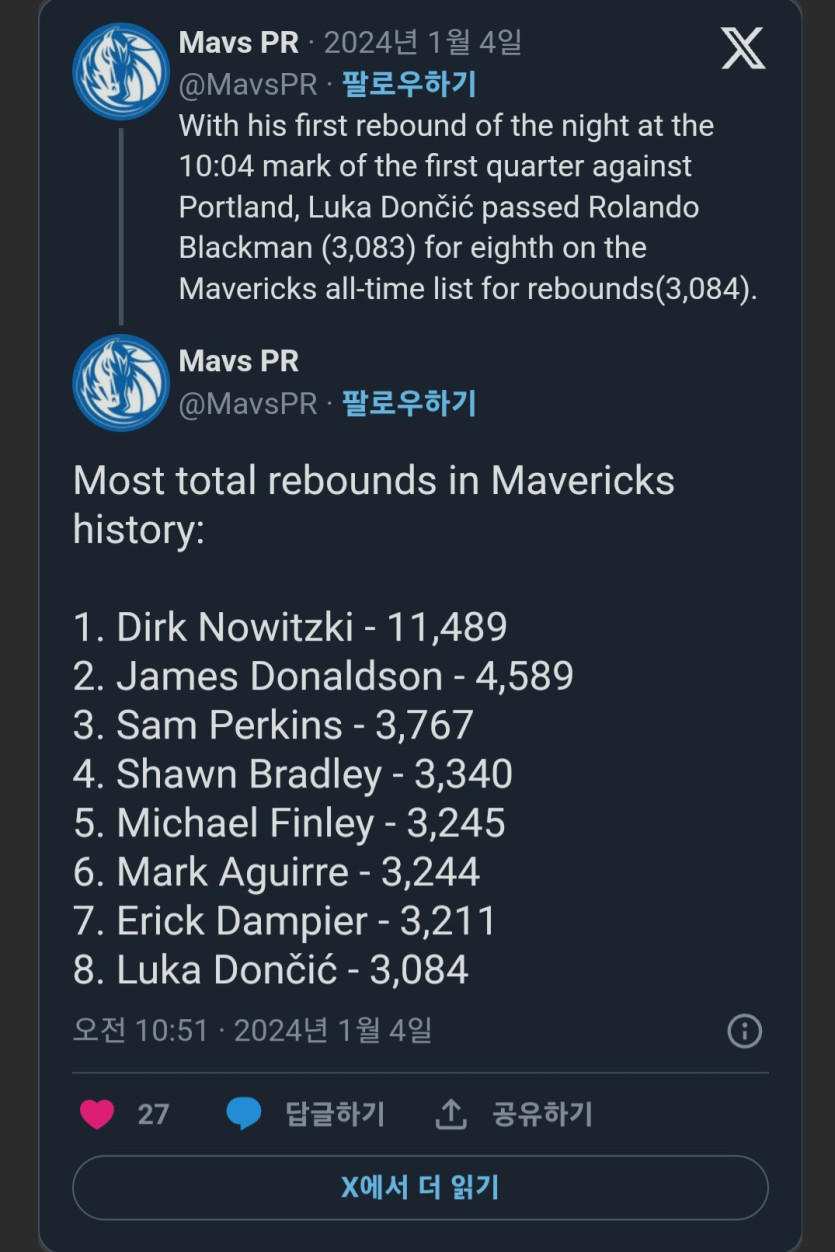Click the top Mavs PR avatar
The image size is (835, 1252).
click(x=121, y=72)
